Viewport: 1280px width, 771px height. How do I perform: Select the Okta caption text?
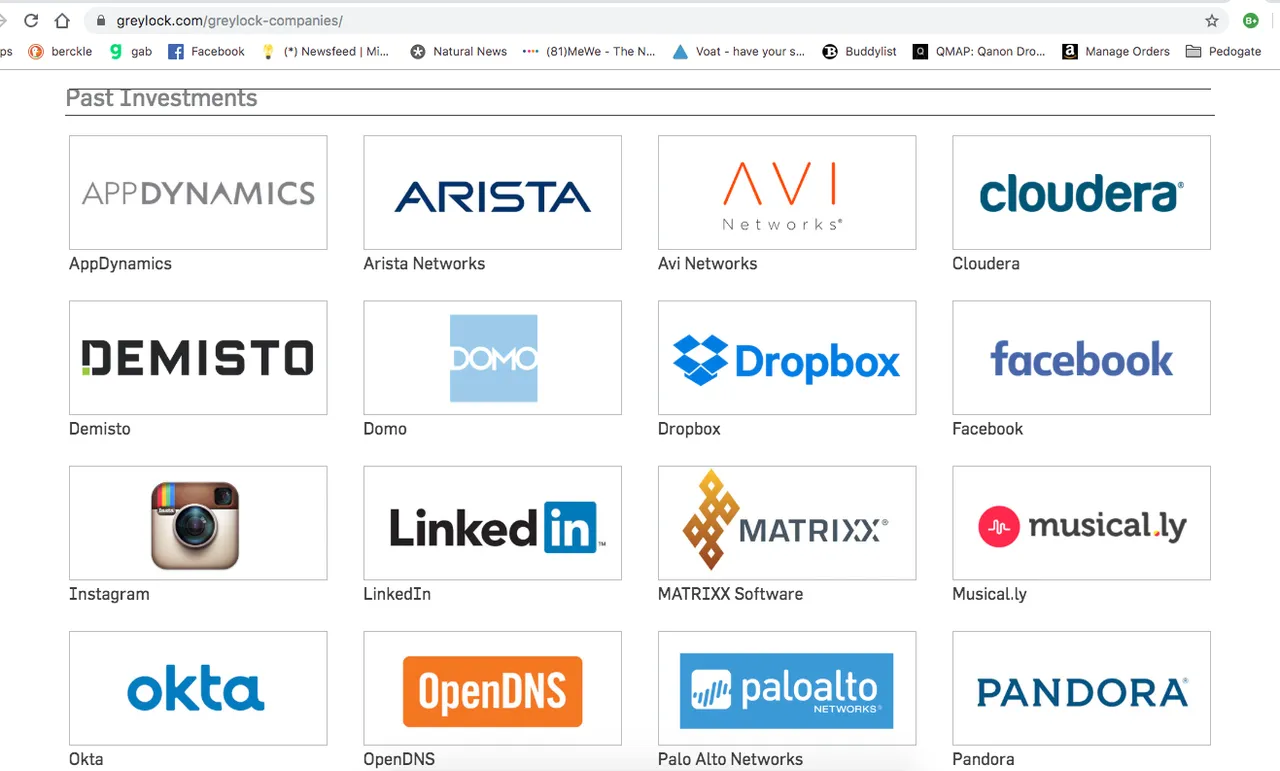pos(86,759)
